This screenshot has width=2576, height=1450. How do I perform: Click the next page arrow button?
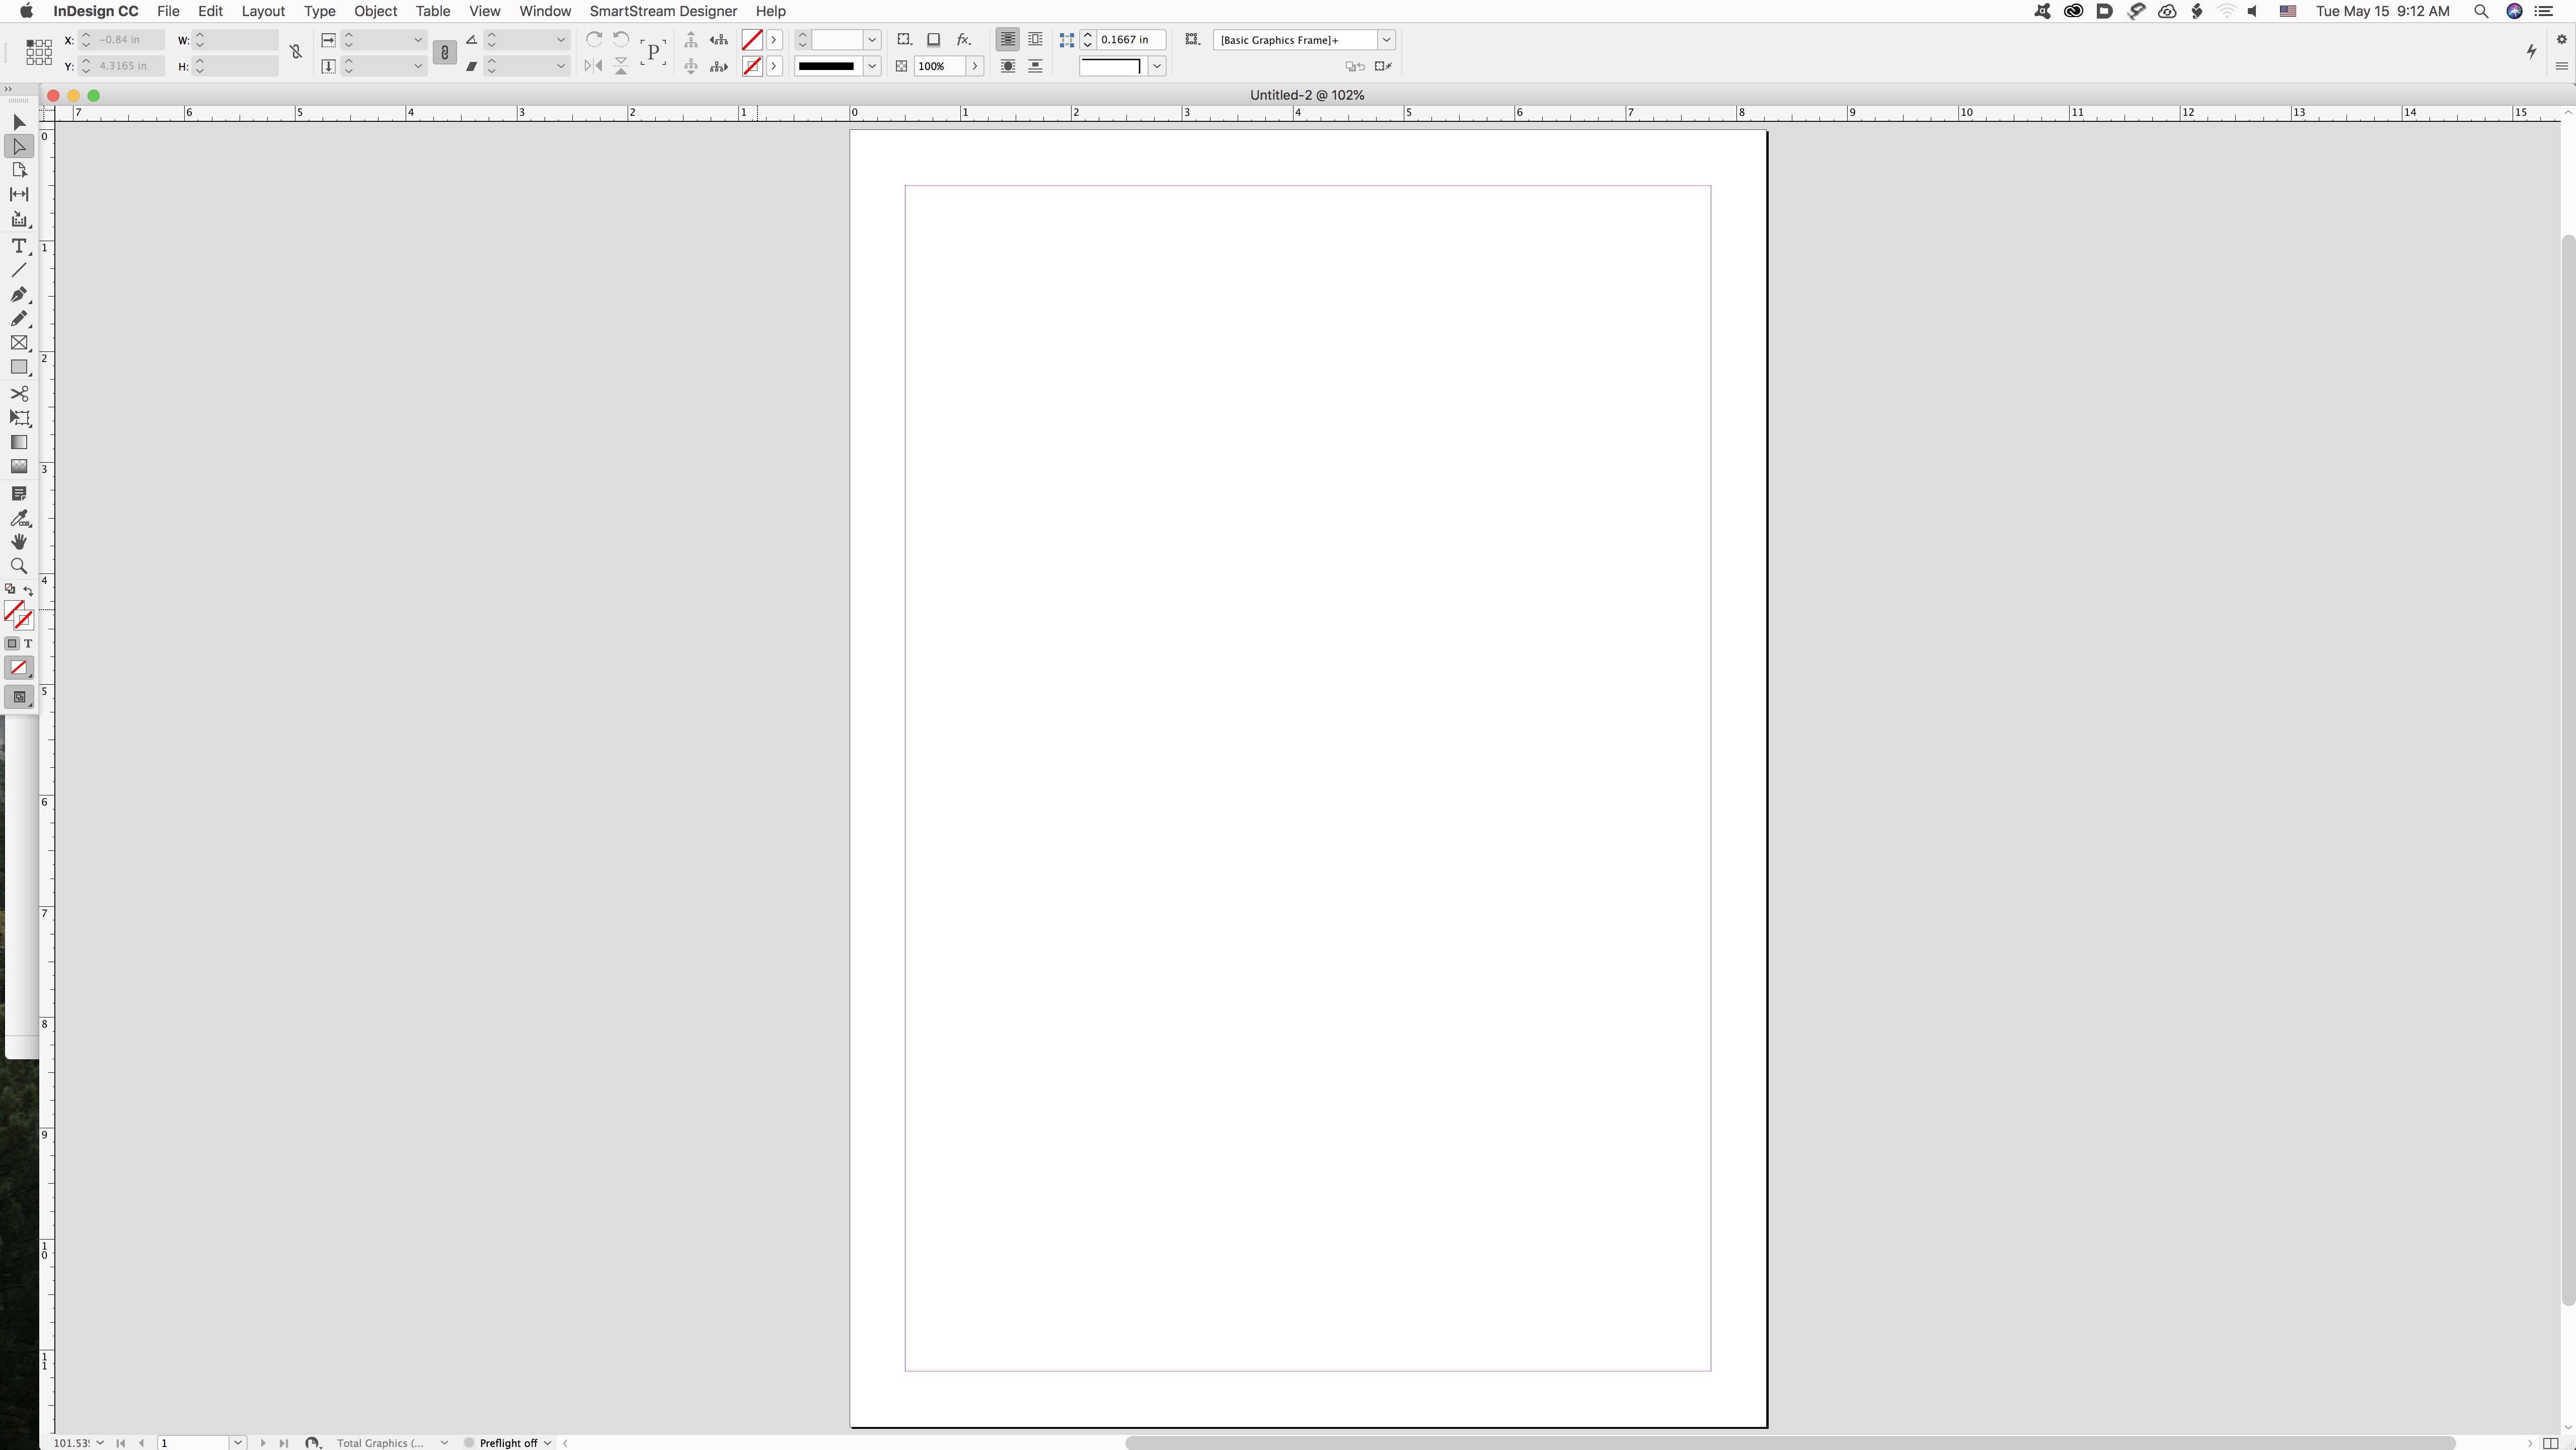263,1442
